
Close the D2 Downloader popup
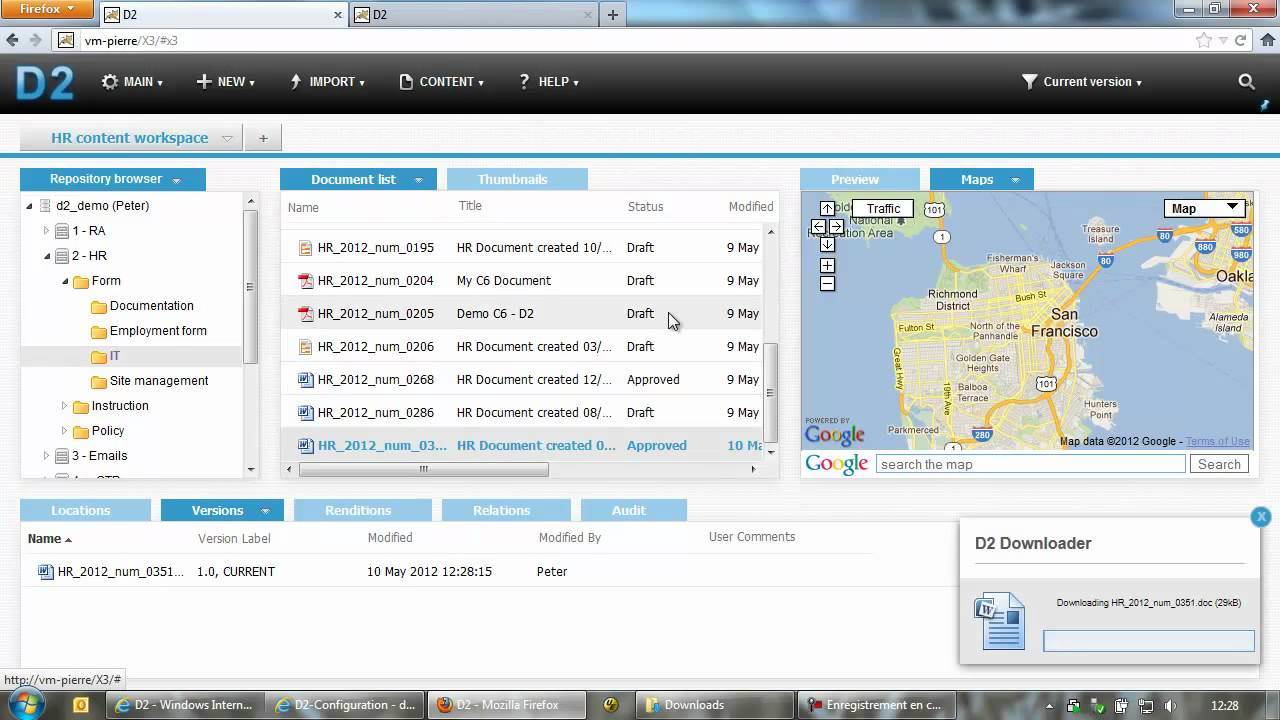coord(1261,516)
